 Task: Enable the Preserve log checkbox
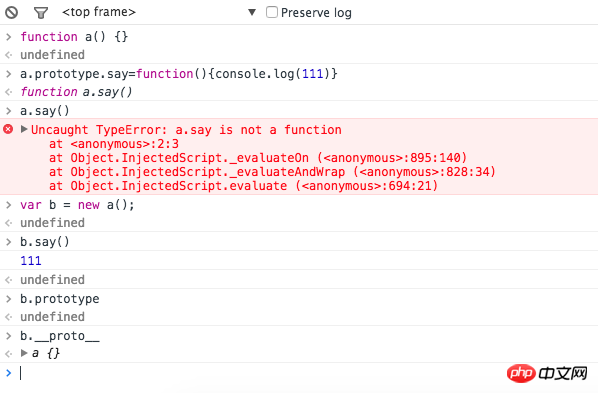click(x=272, y=12)
